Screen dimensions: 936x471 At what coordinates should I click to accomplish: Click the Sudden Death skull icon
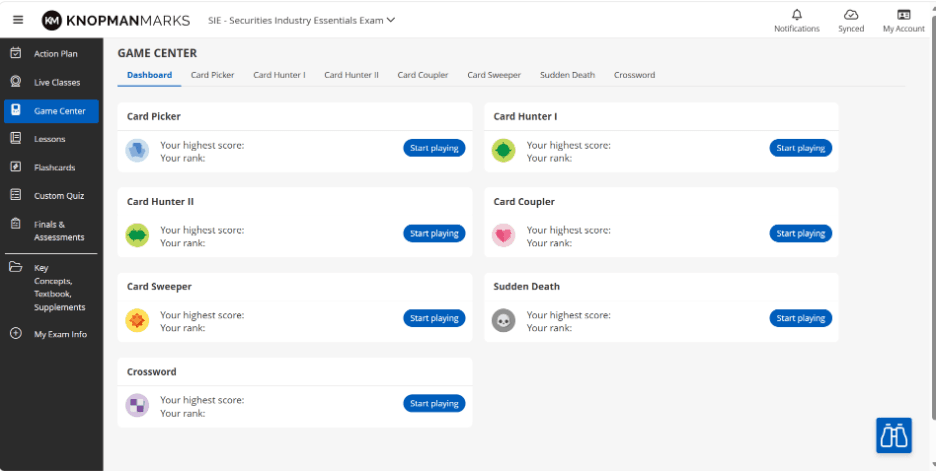click(503, 321)
